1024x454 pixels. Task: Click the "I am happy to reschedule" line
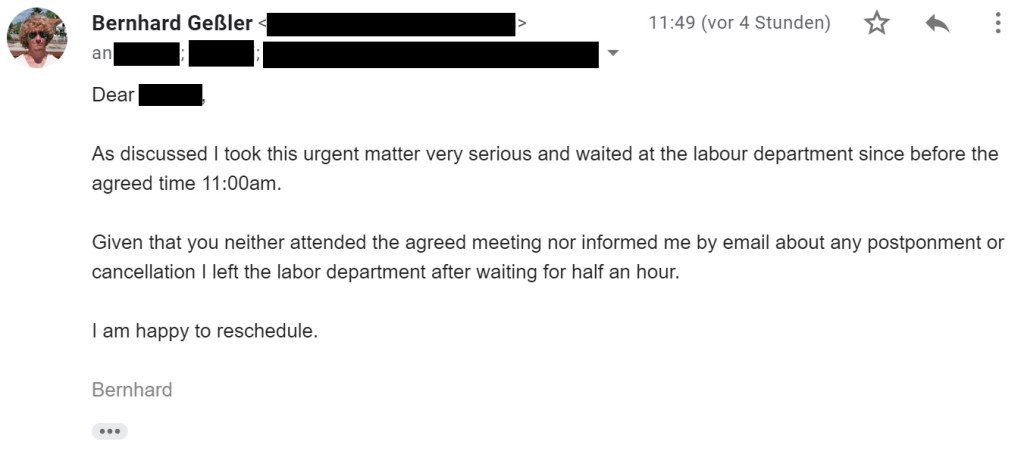205,331
